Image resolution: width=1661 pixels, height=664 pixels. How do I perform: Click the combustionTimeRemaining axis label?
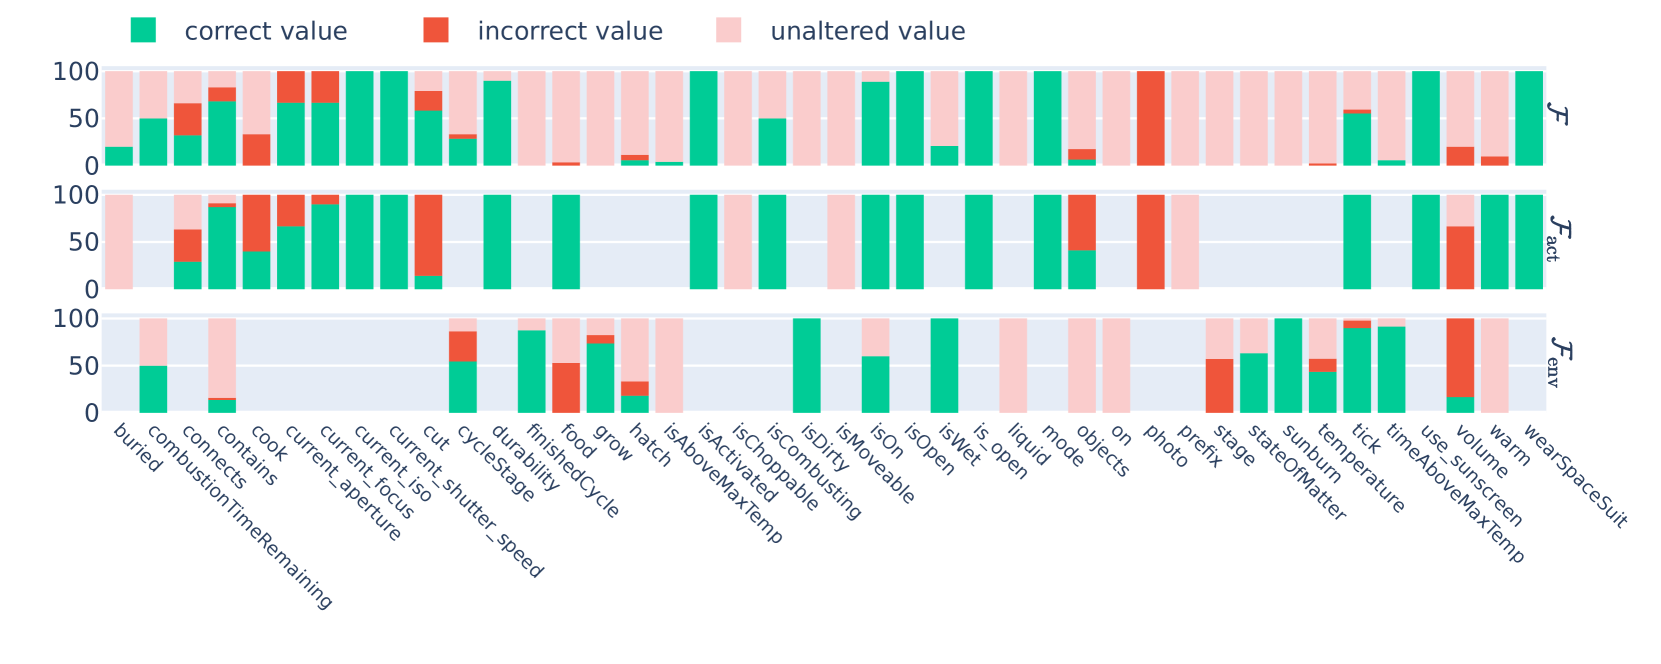(239, 518)
